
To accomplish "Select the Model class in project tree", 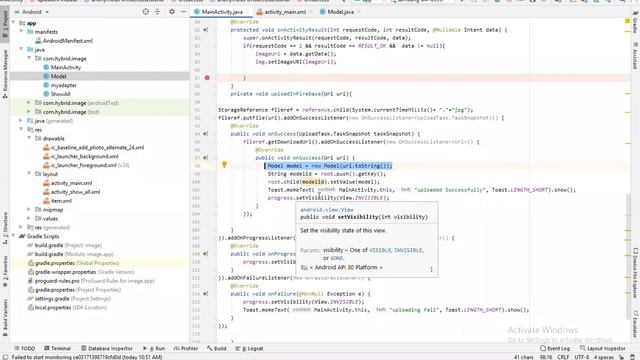I will (x=58, y=76).
